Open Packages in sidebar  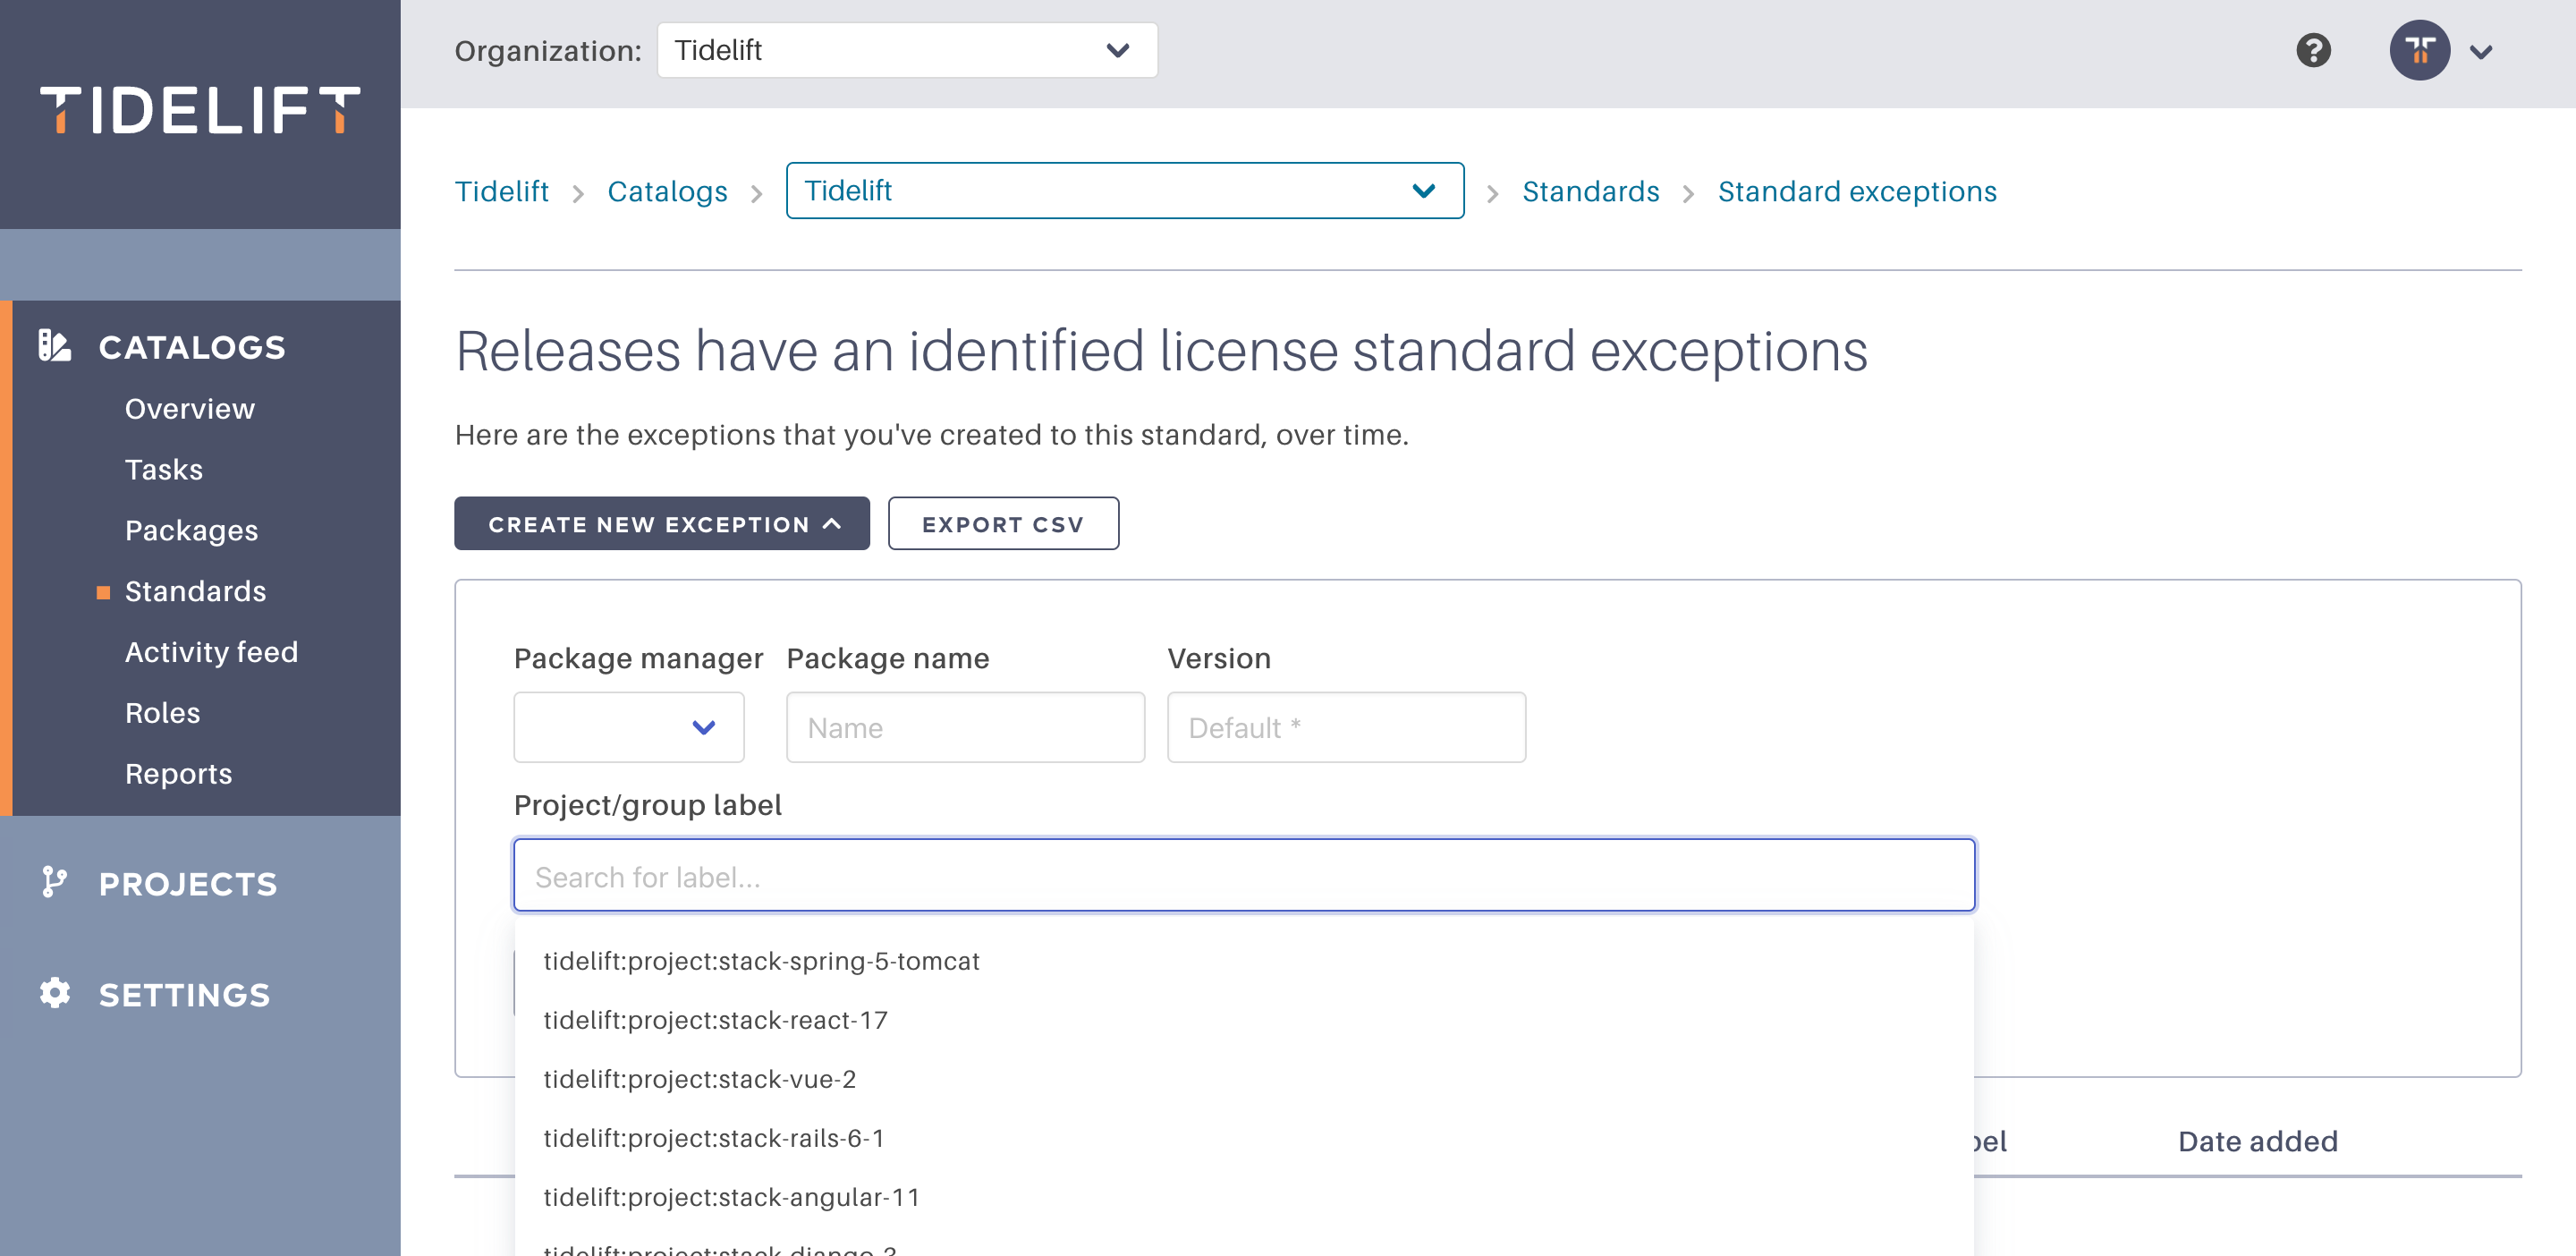coord(192,531)
